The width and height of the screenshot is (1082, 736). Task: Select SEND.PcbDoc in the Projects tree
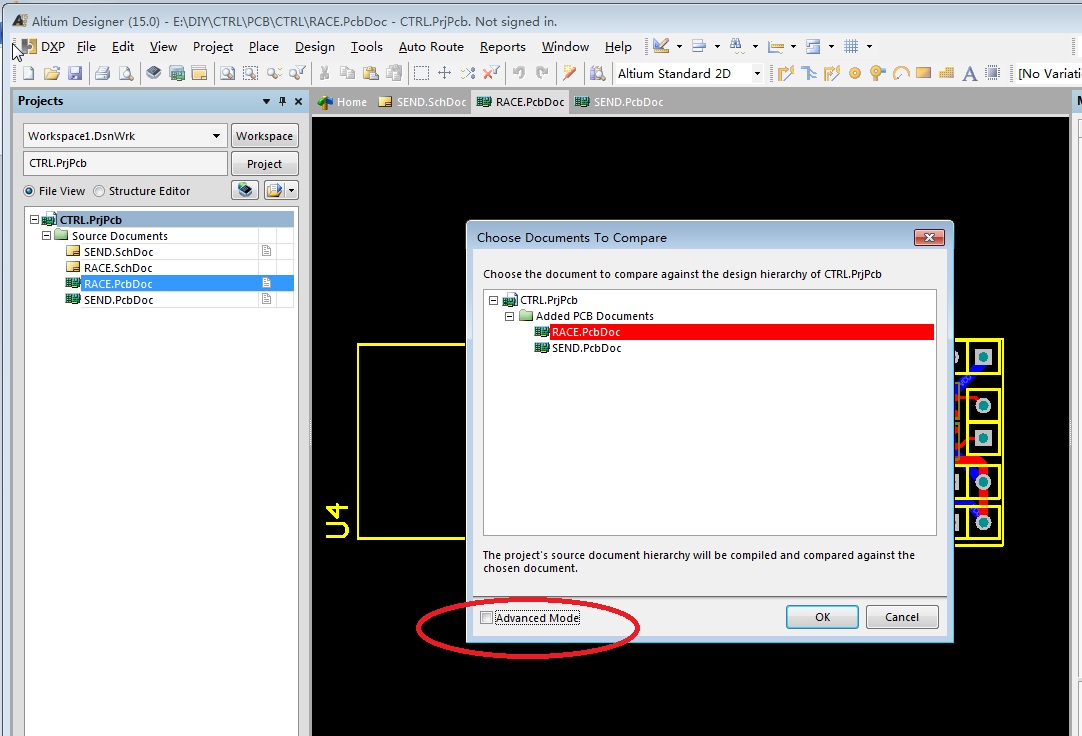119,299
